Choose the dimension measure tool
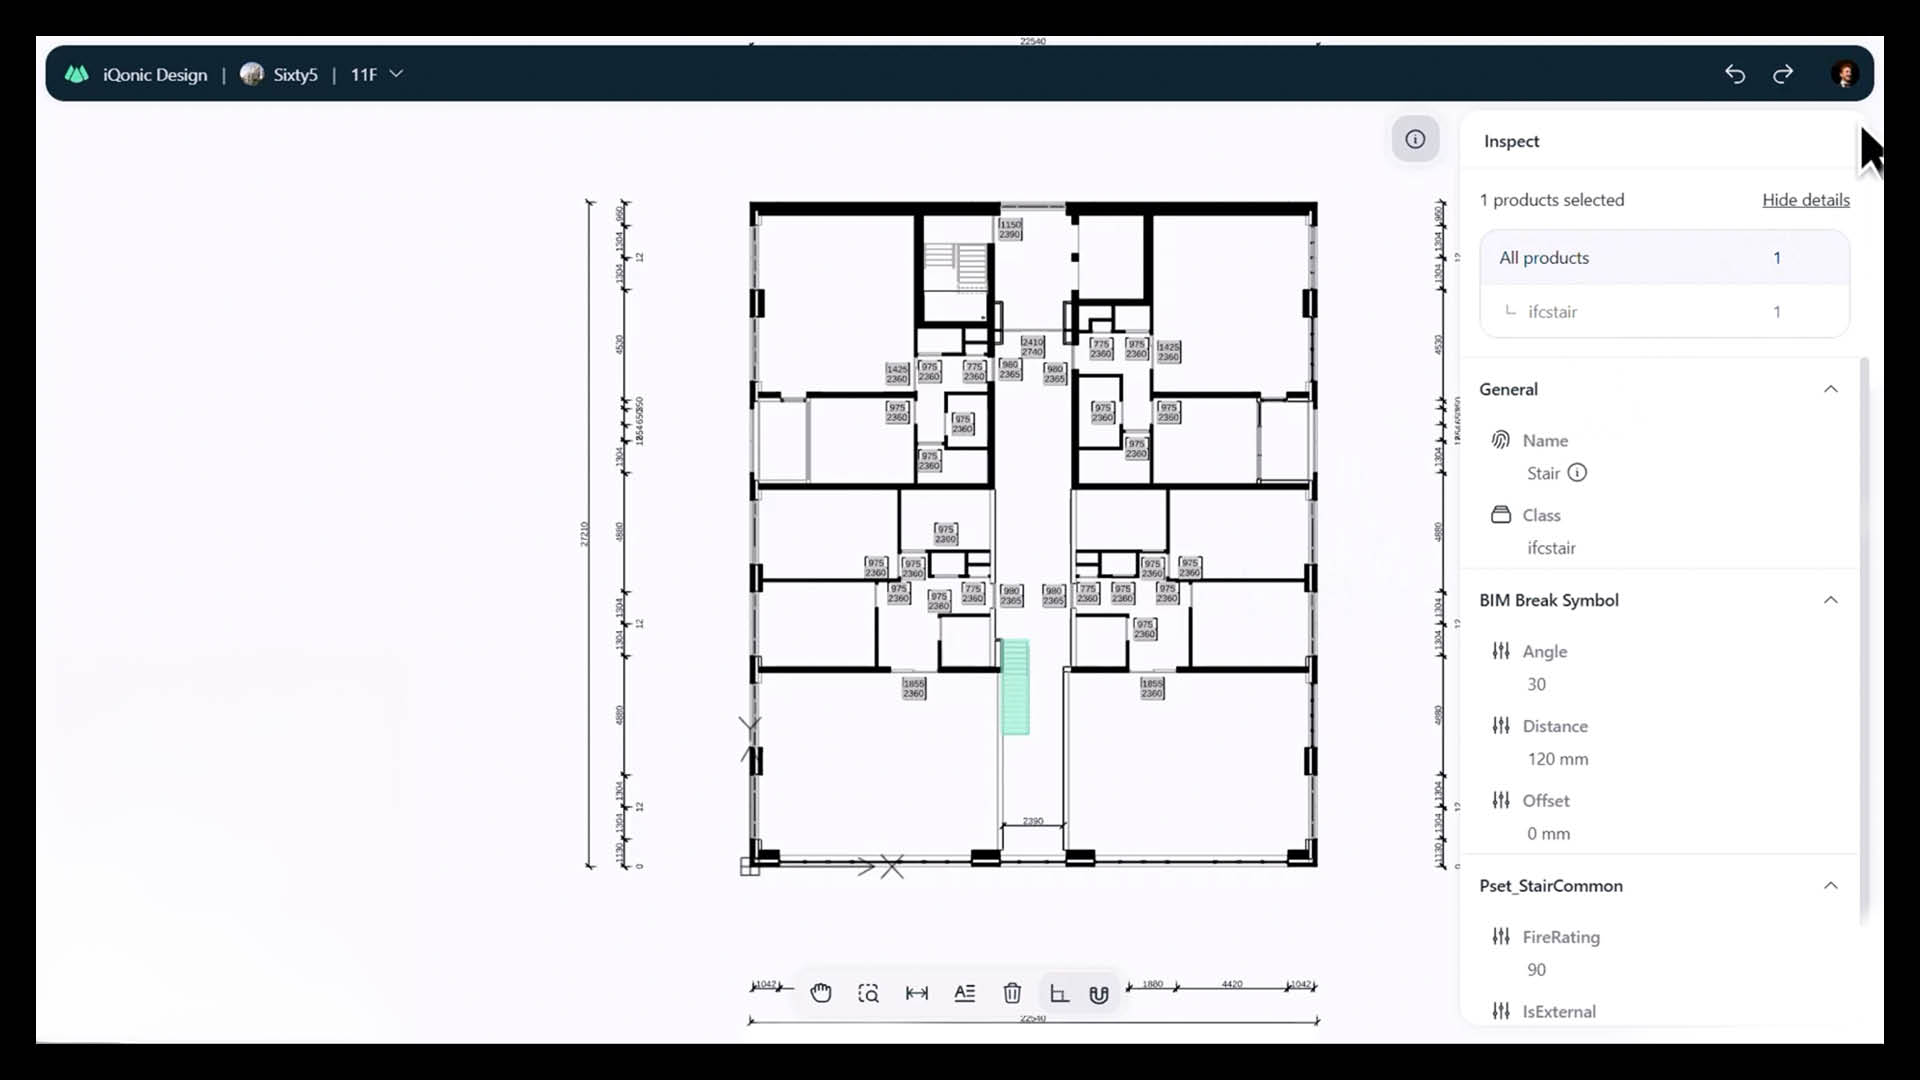The width and height of the screenshot is (1920, 1080). point(916,993)
